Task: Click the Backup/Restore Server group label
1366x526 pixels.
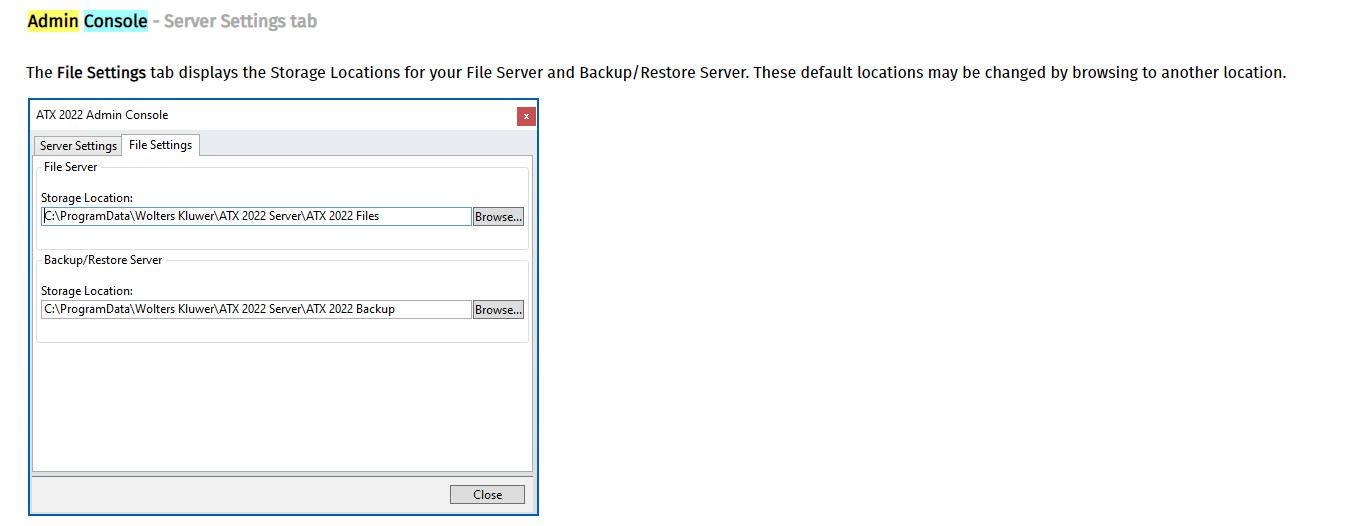Action: 103,260
